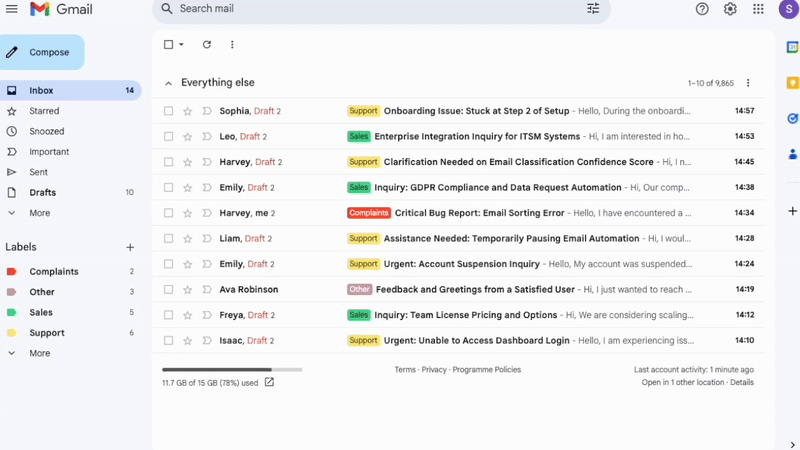
Task: Select Liam email checkbox
Action: click(168, 238)
